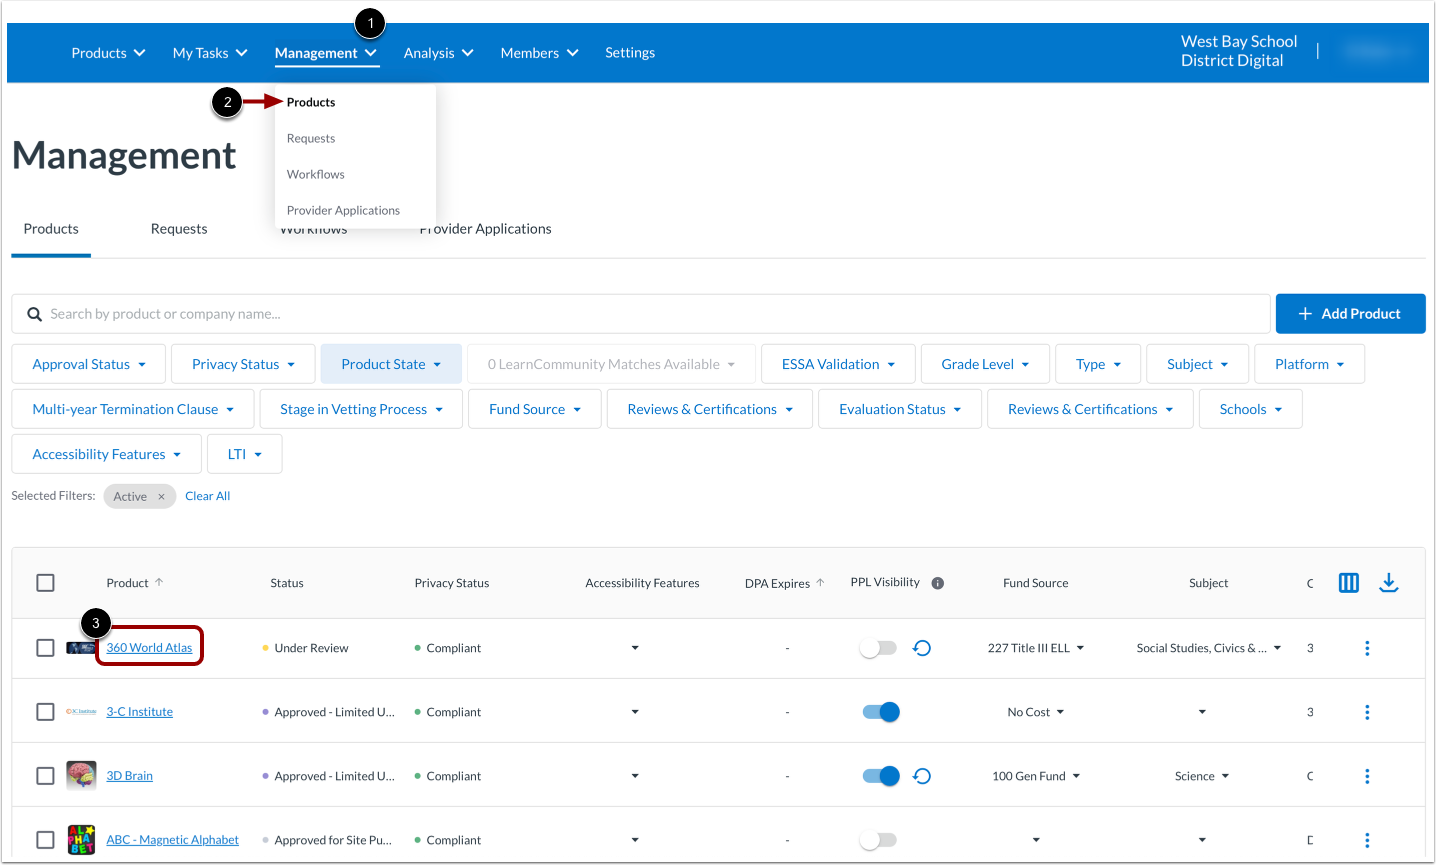Go to Settings in the top navigation

(x=630, y=53)
